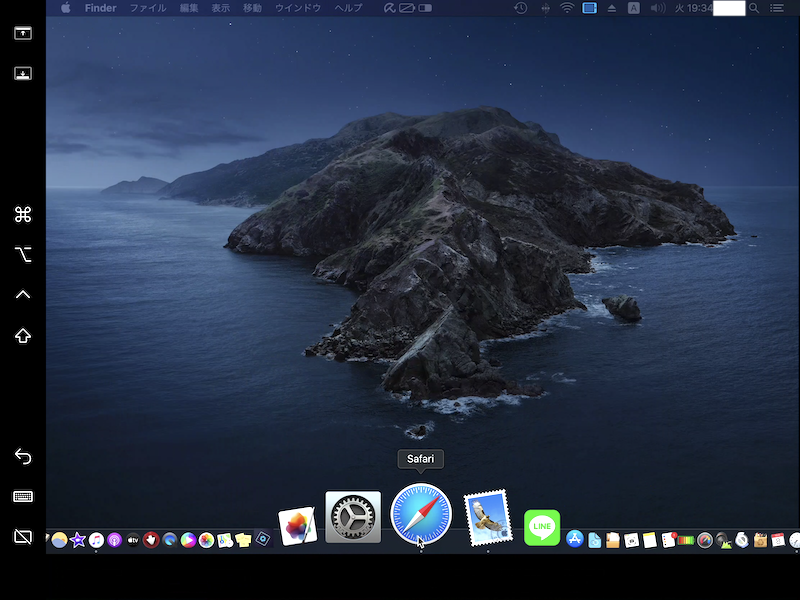Screen dimensions: 800x600
Task: Open Podcasts app in Dock
Action: 114,540
